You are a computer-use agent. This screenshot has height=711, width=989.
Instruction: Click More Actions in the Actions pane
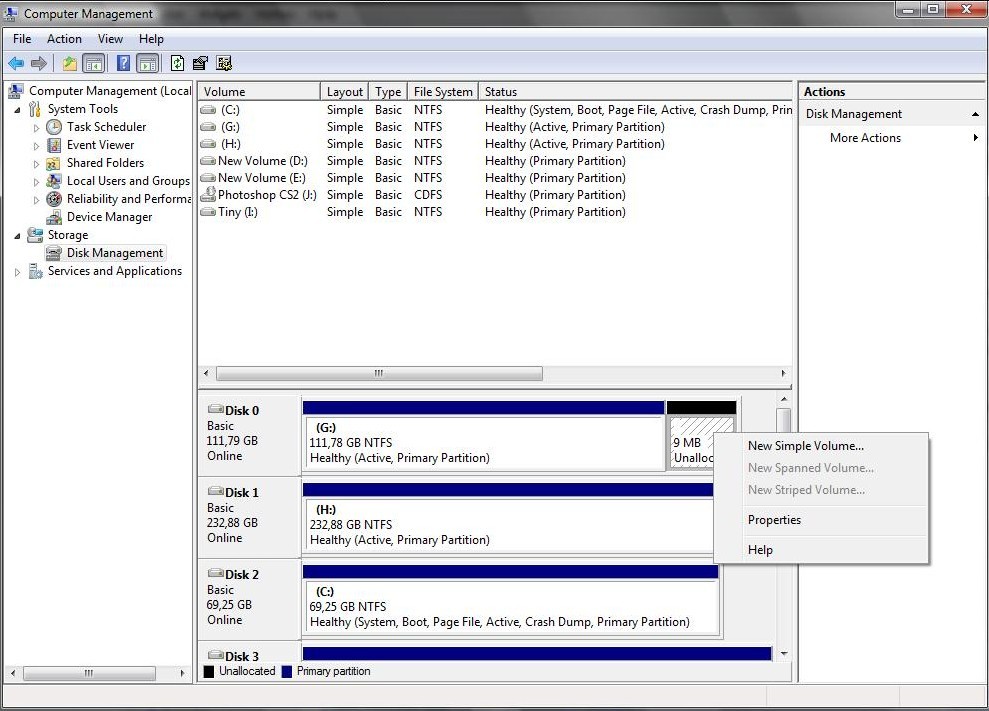tap(865, 138)
